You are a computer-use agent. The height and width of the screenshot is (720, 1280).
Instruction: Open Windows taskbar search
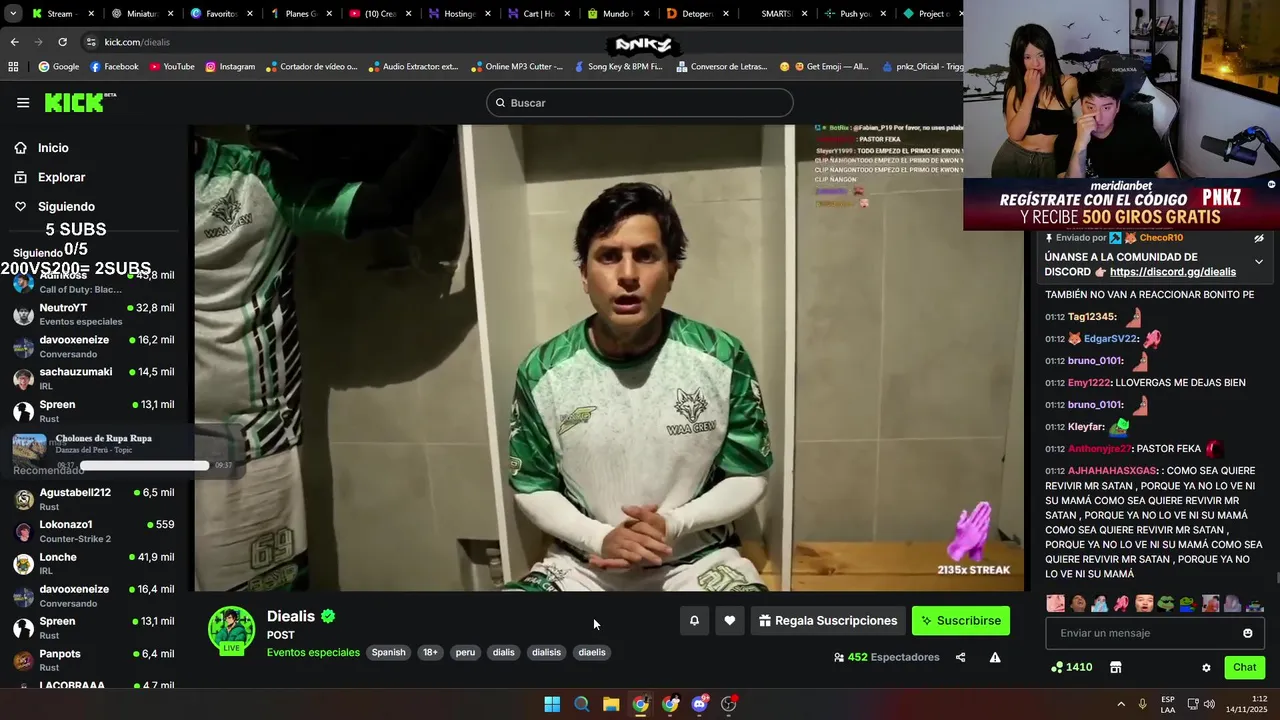(x=581, y=704)
